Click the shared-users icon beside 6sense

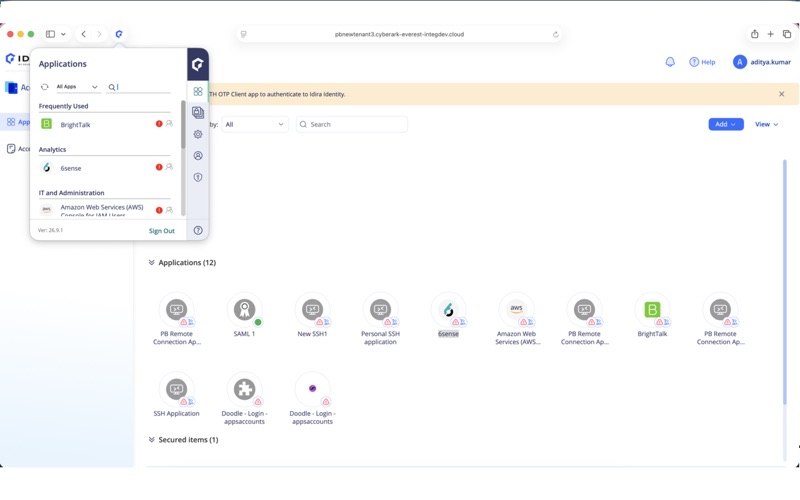[169, 167]
